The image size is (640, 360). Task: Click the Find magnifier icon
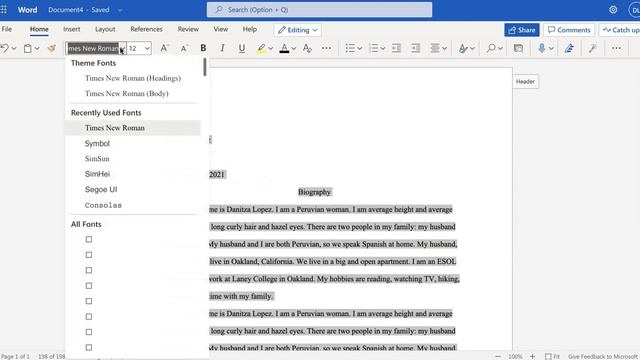[491, 48]
